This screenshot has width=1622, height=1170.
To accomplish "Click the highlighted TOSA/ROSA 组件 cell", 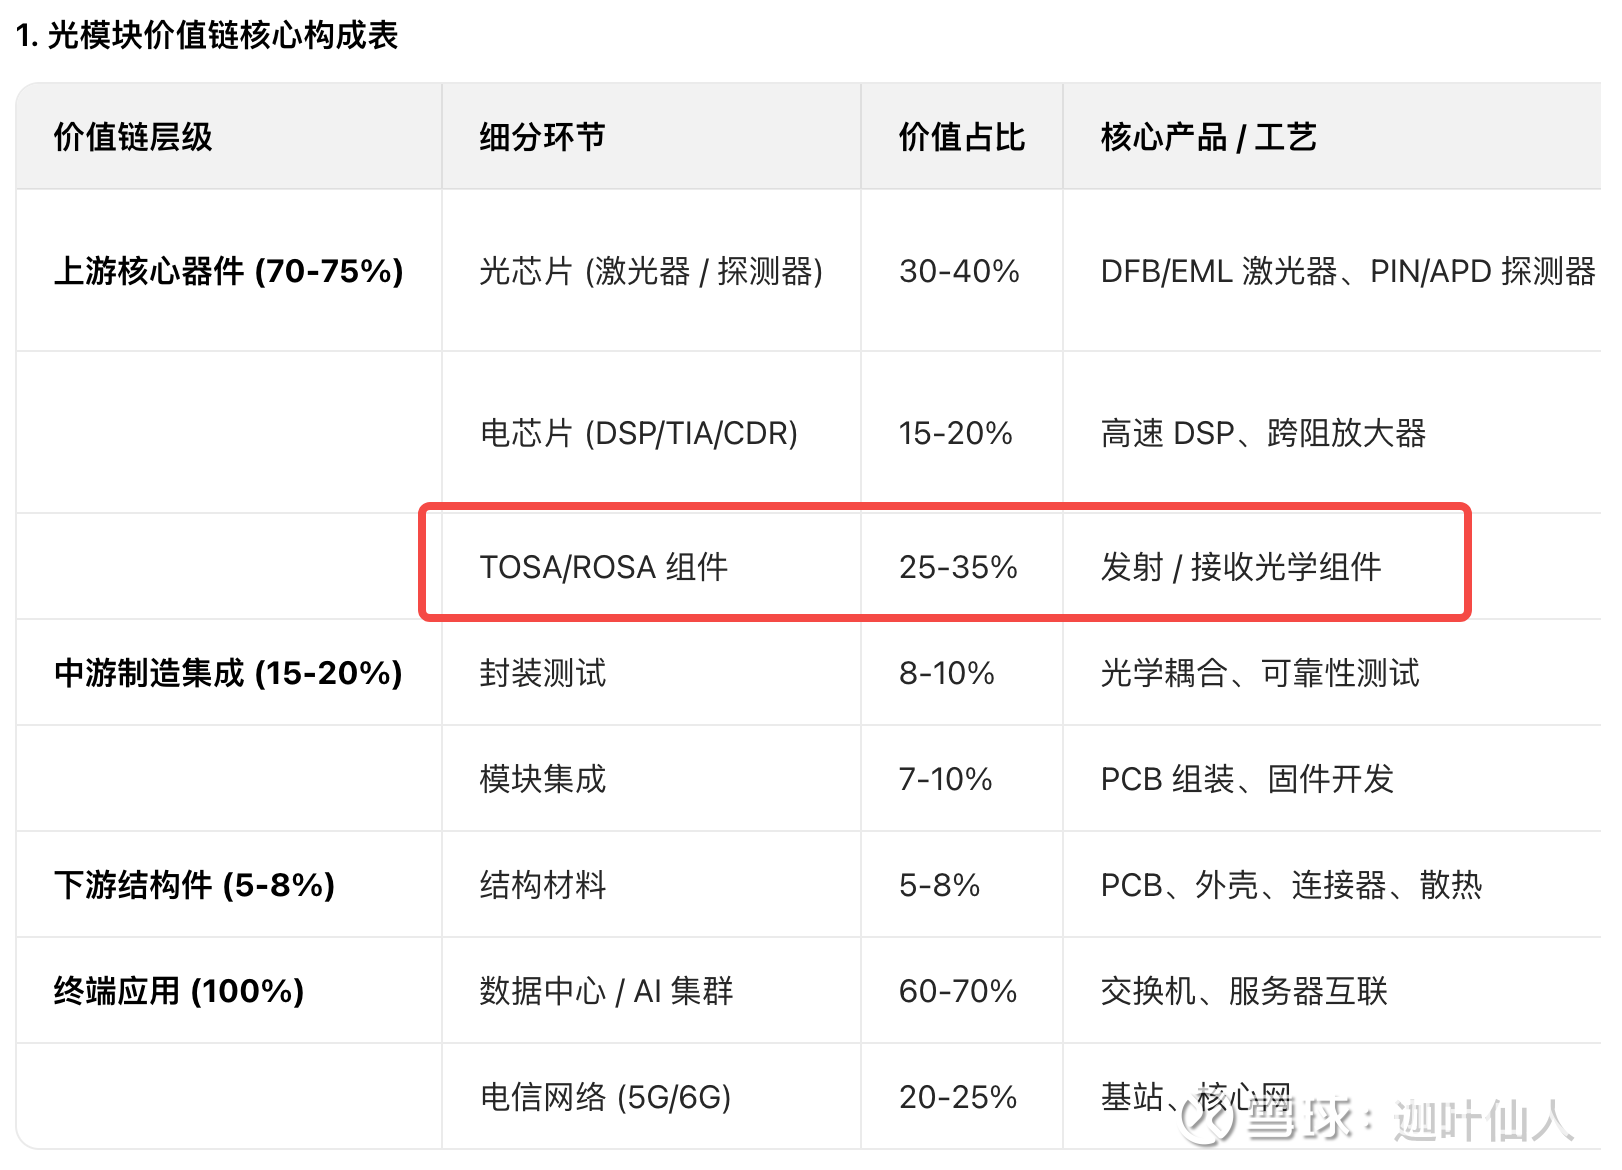I will pyautogui.click(x=604, y=567).
